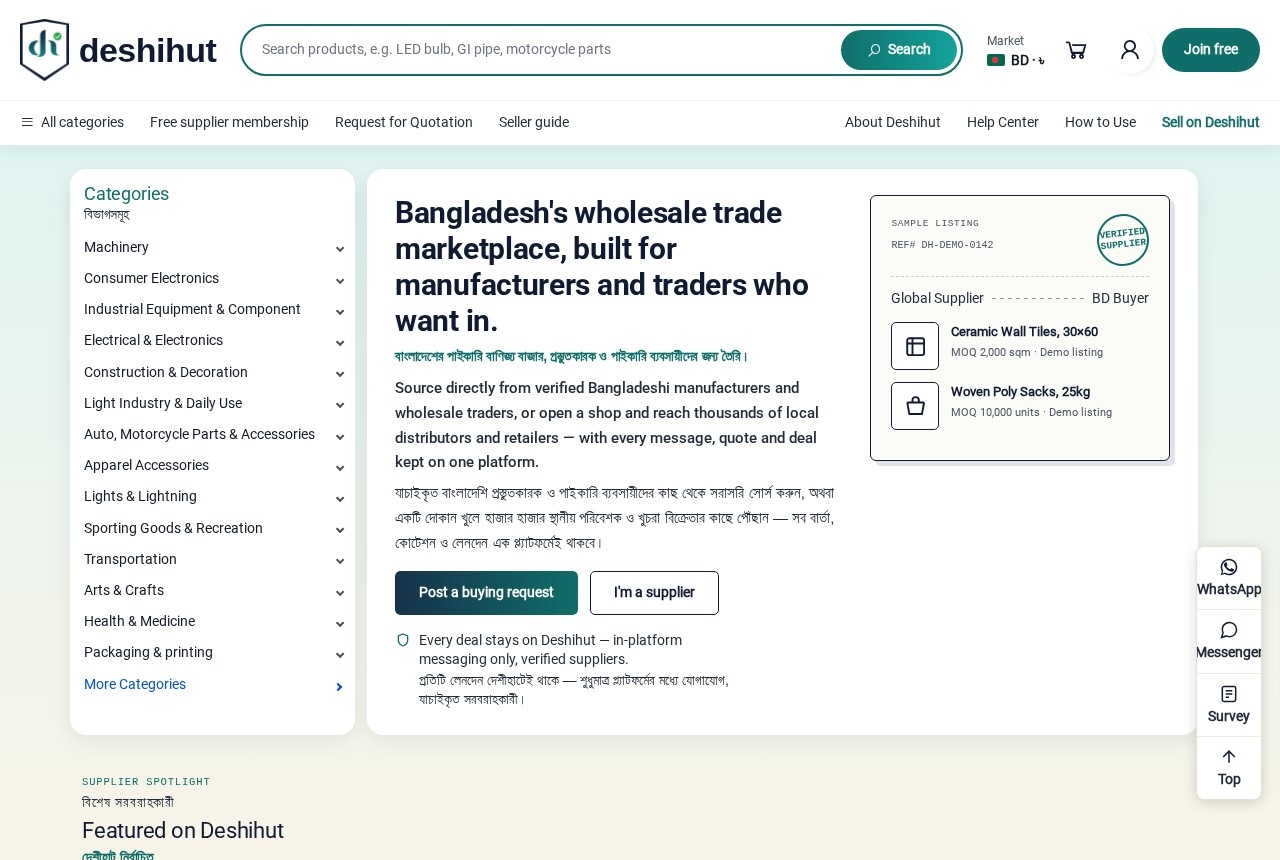Click Post a buying request
1280x860 pixels.
[x=486, y=593]
